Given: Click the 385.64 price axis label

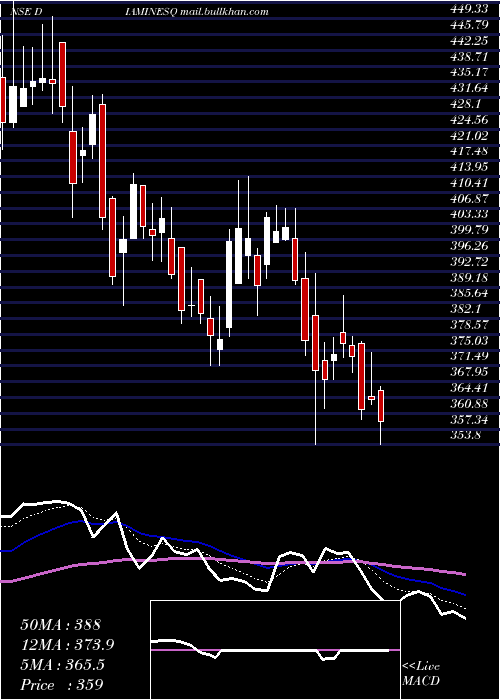Looking at the screenshot, I should [471, 294].
